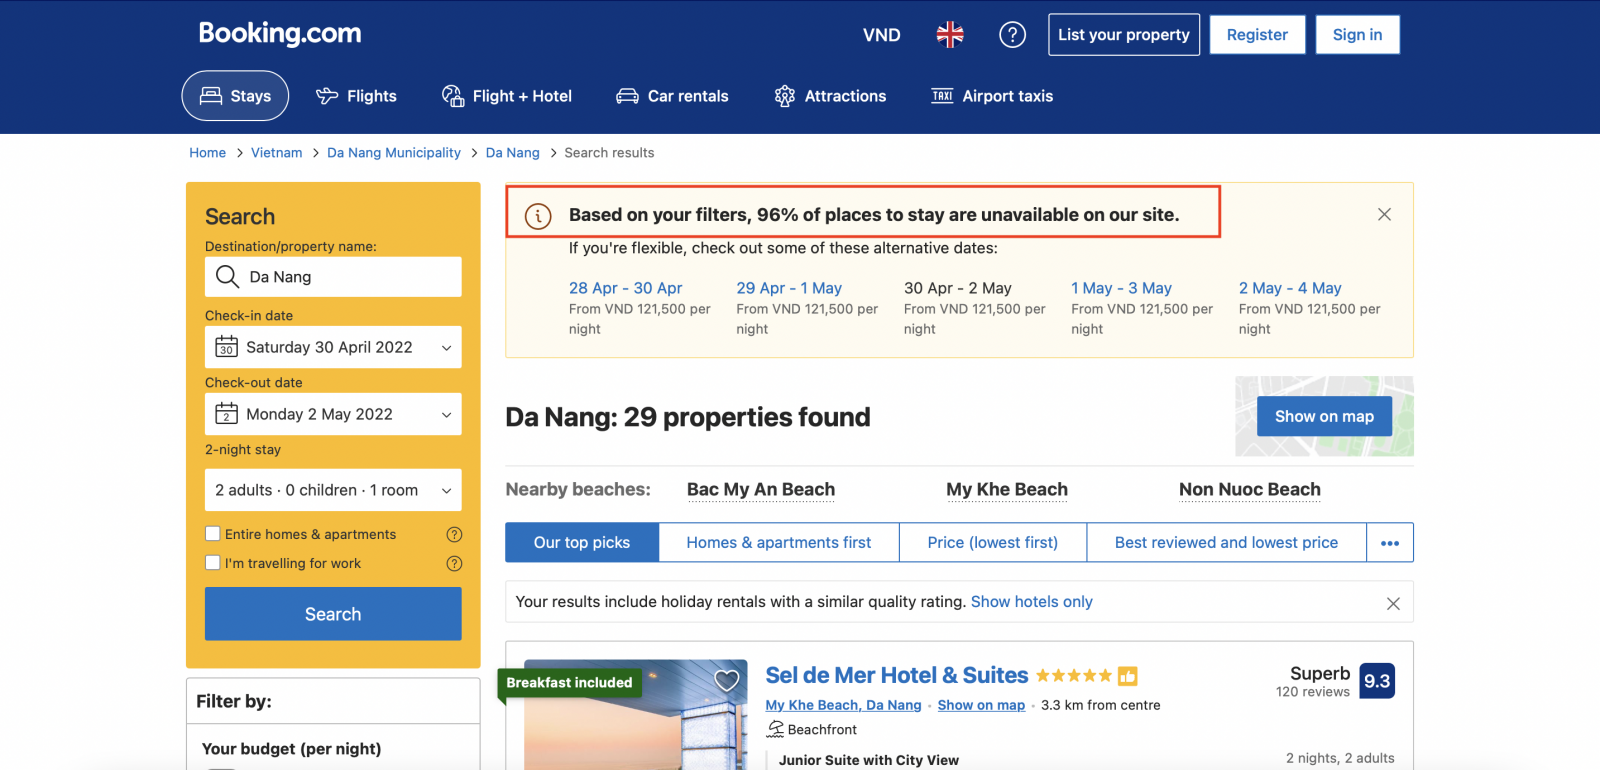Viewport: 1600px width, 770px height.
Task: Choose alternative dates 28 Apr - 30 Apr
Action: (x=625, y=288)
